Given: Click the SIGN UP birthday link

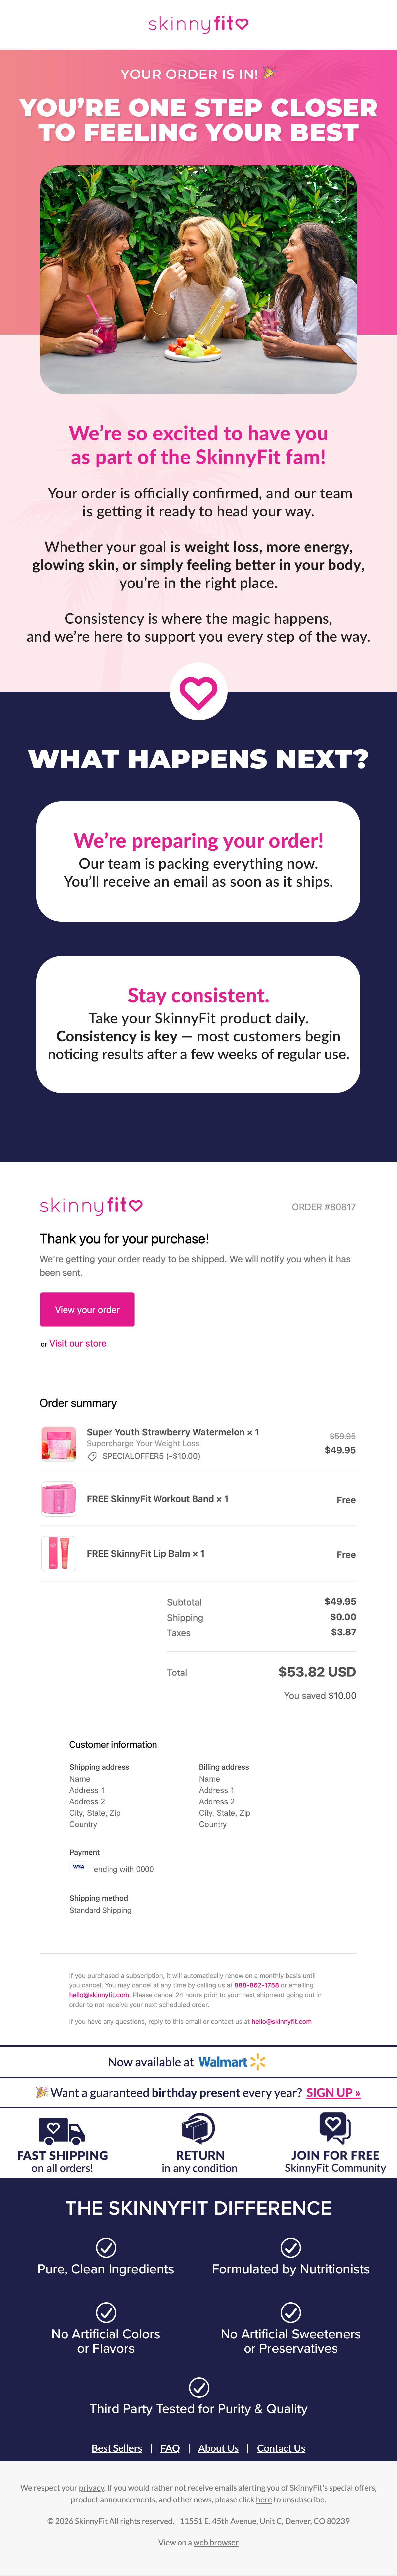Looking at the screenshot, I should click(333, 2092).
